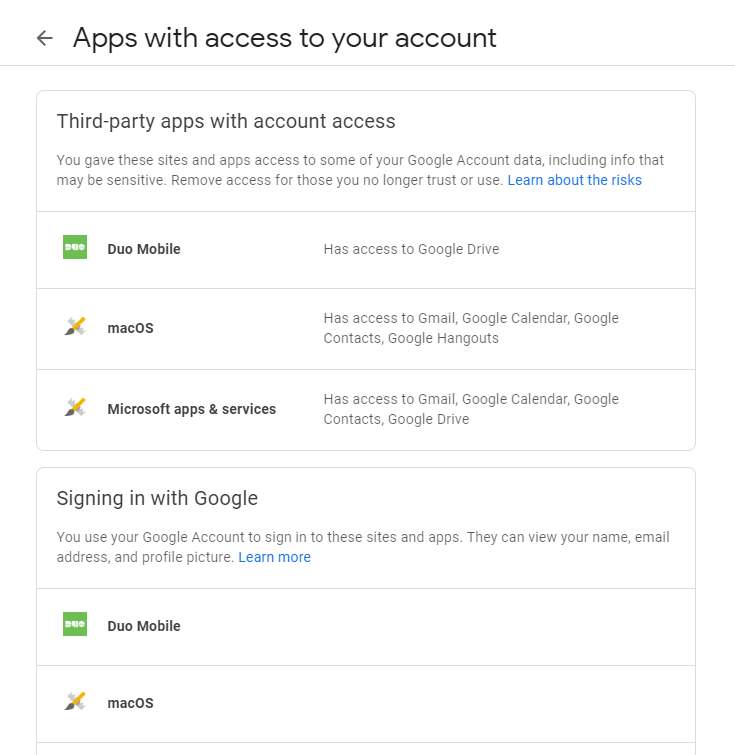Image resolution: width=735 pixels, height=755 pixels.
Task: Click the green Duo Mobile icon under Third-party apps
Action: [75, 247]
